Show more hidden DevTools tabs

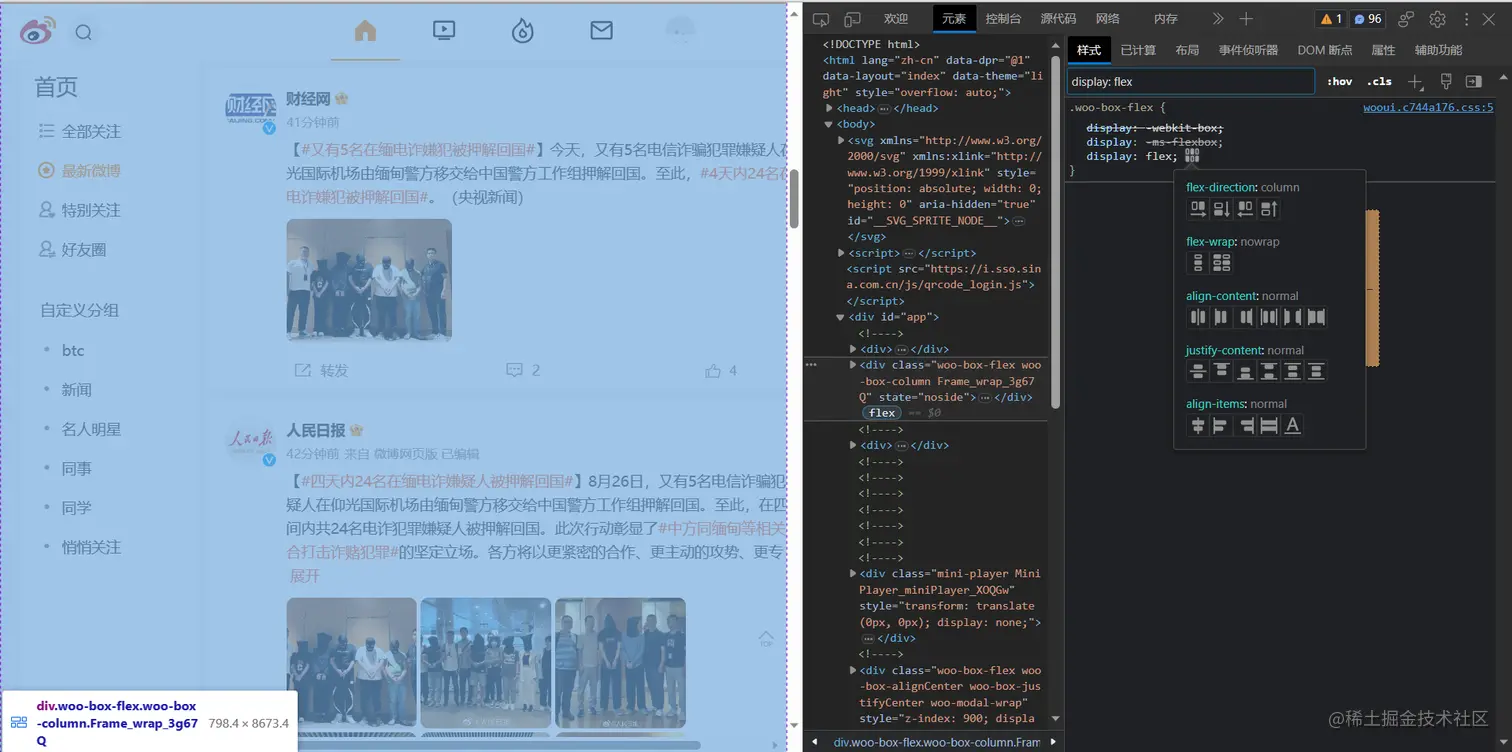tap(1217, 19)
